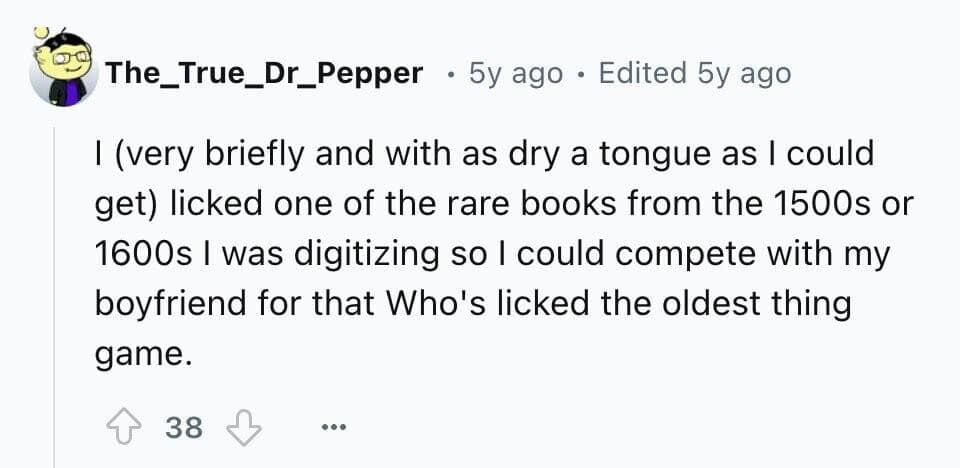This screenshot has width=960, height=468.
Task: Click the phrase "rare books" in the comment
Action: click(x=519, y=205)
